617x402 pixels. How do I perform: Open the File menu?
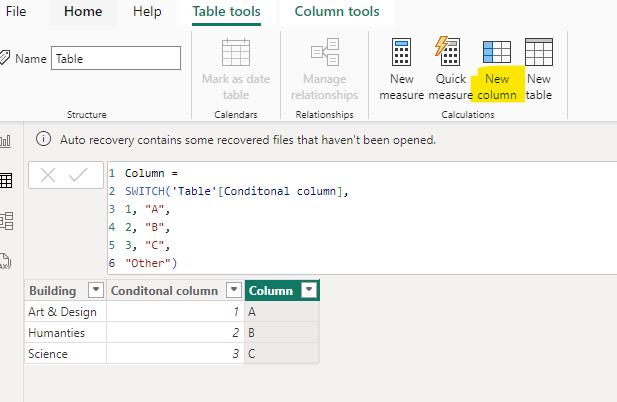pyautogui.click(x=16, y=11)
